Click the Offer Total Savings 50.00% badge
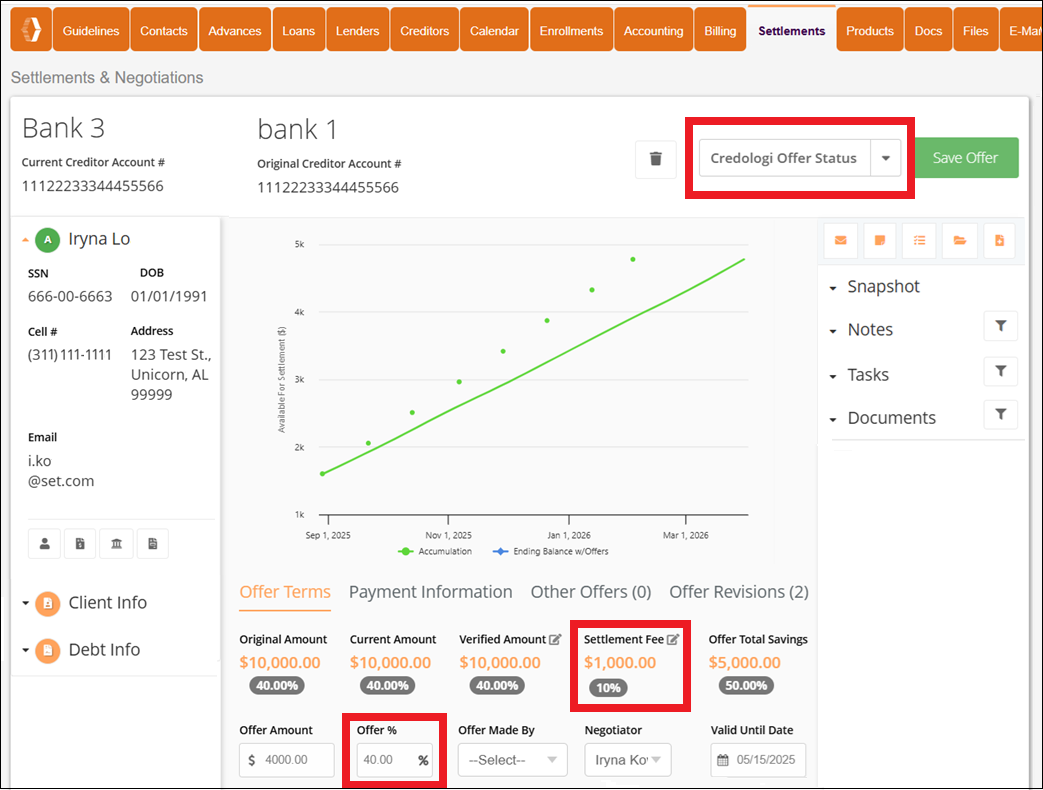 pyautogui.click(x=746, y=686)
